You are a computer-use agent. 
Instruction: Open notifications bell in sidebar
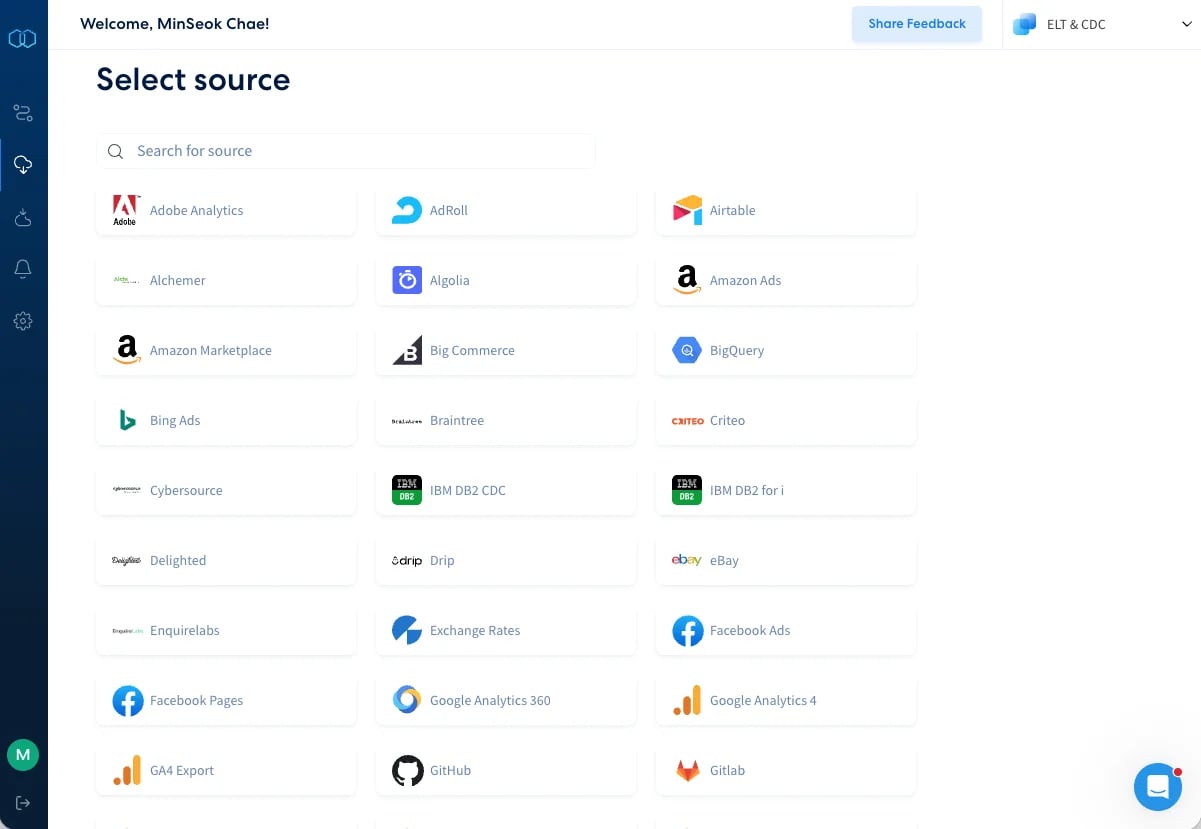coord(23,269)
